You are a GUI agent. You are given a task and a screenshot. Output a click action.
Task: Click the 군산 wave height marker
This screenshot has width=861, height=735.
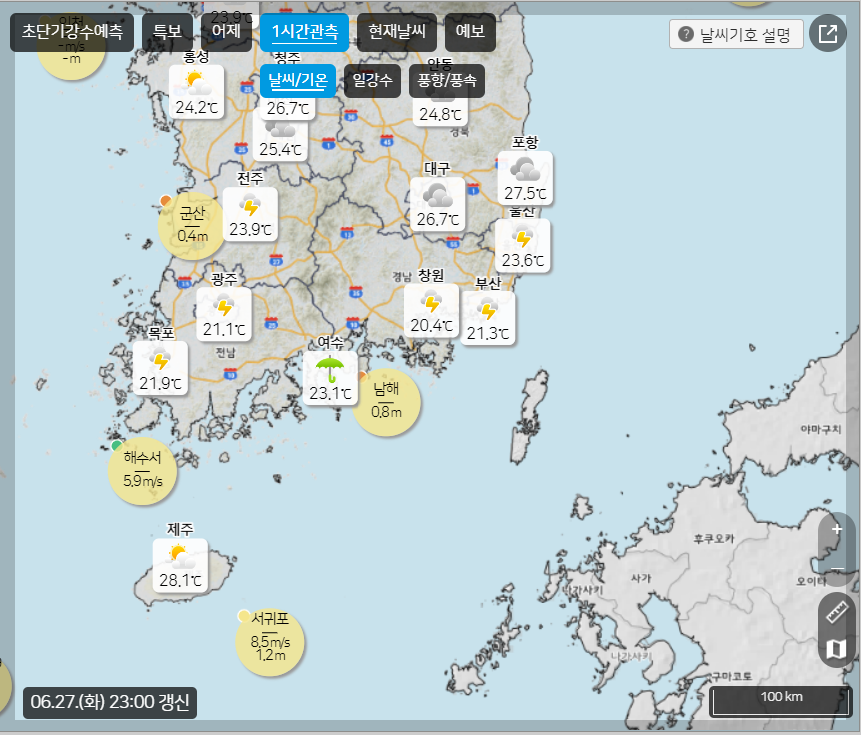pos(192,225)
